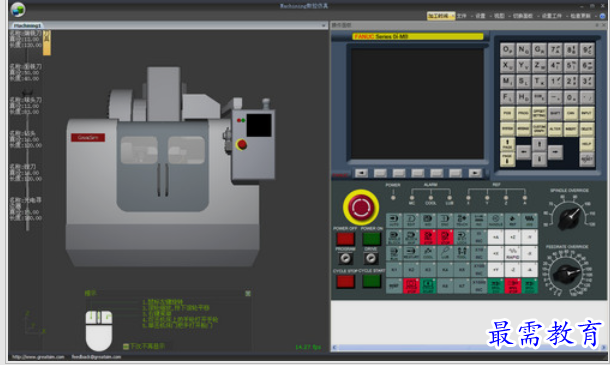Click the INSERT key on MDI keypad
The height and width of the screenshot is (365, 610).
click(571, 129)
